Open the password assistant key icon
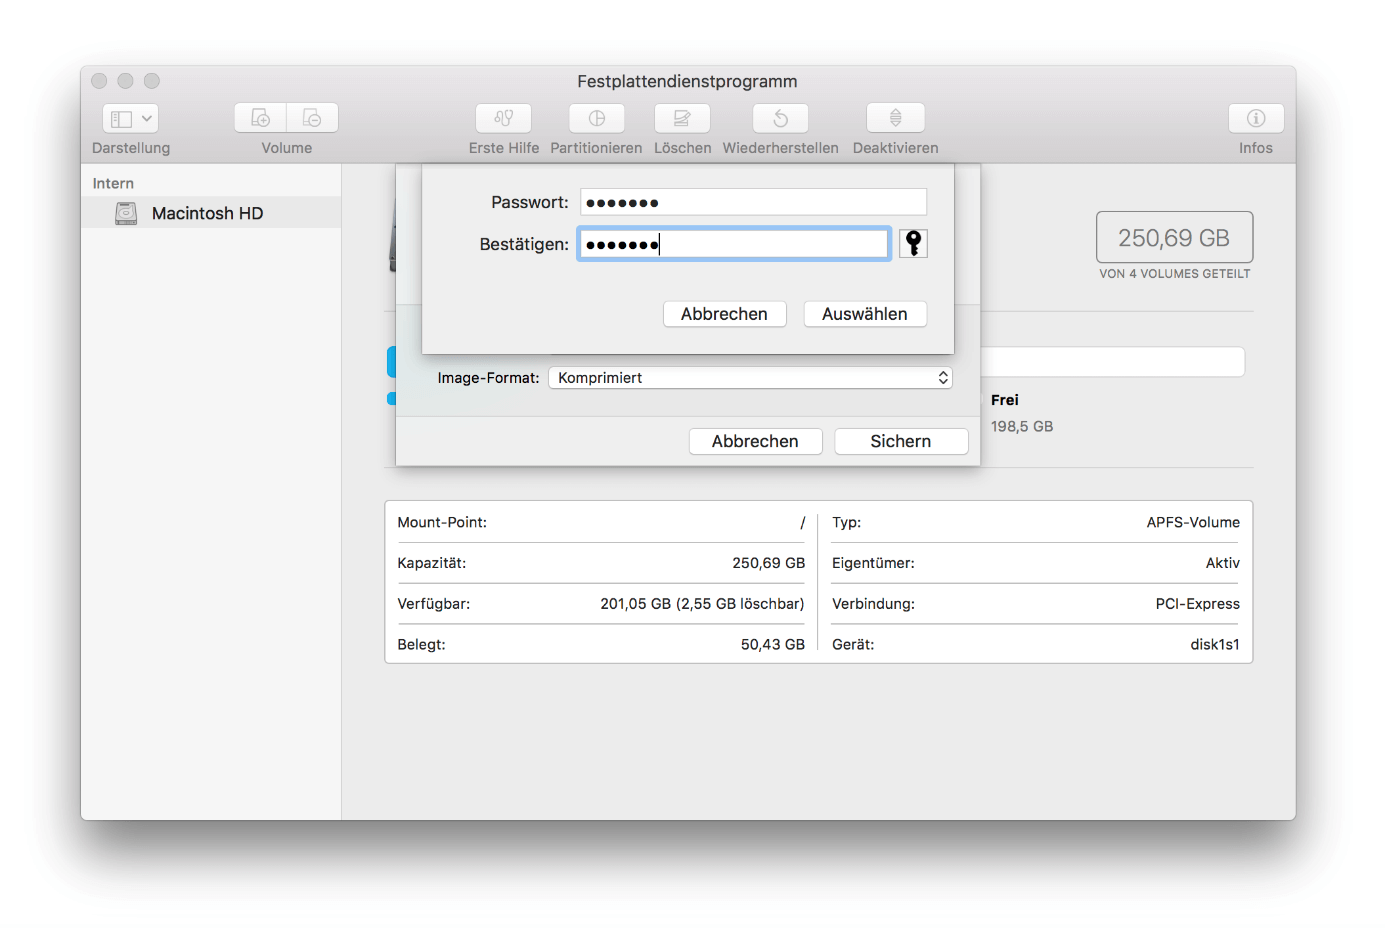Image resolution: width=1385 pixels, height=928 pixels. (913, 243)
